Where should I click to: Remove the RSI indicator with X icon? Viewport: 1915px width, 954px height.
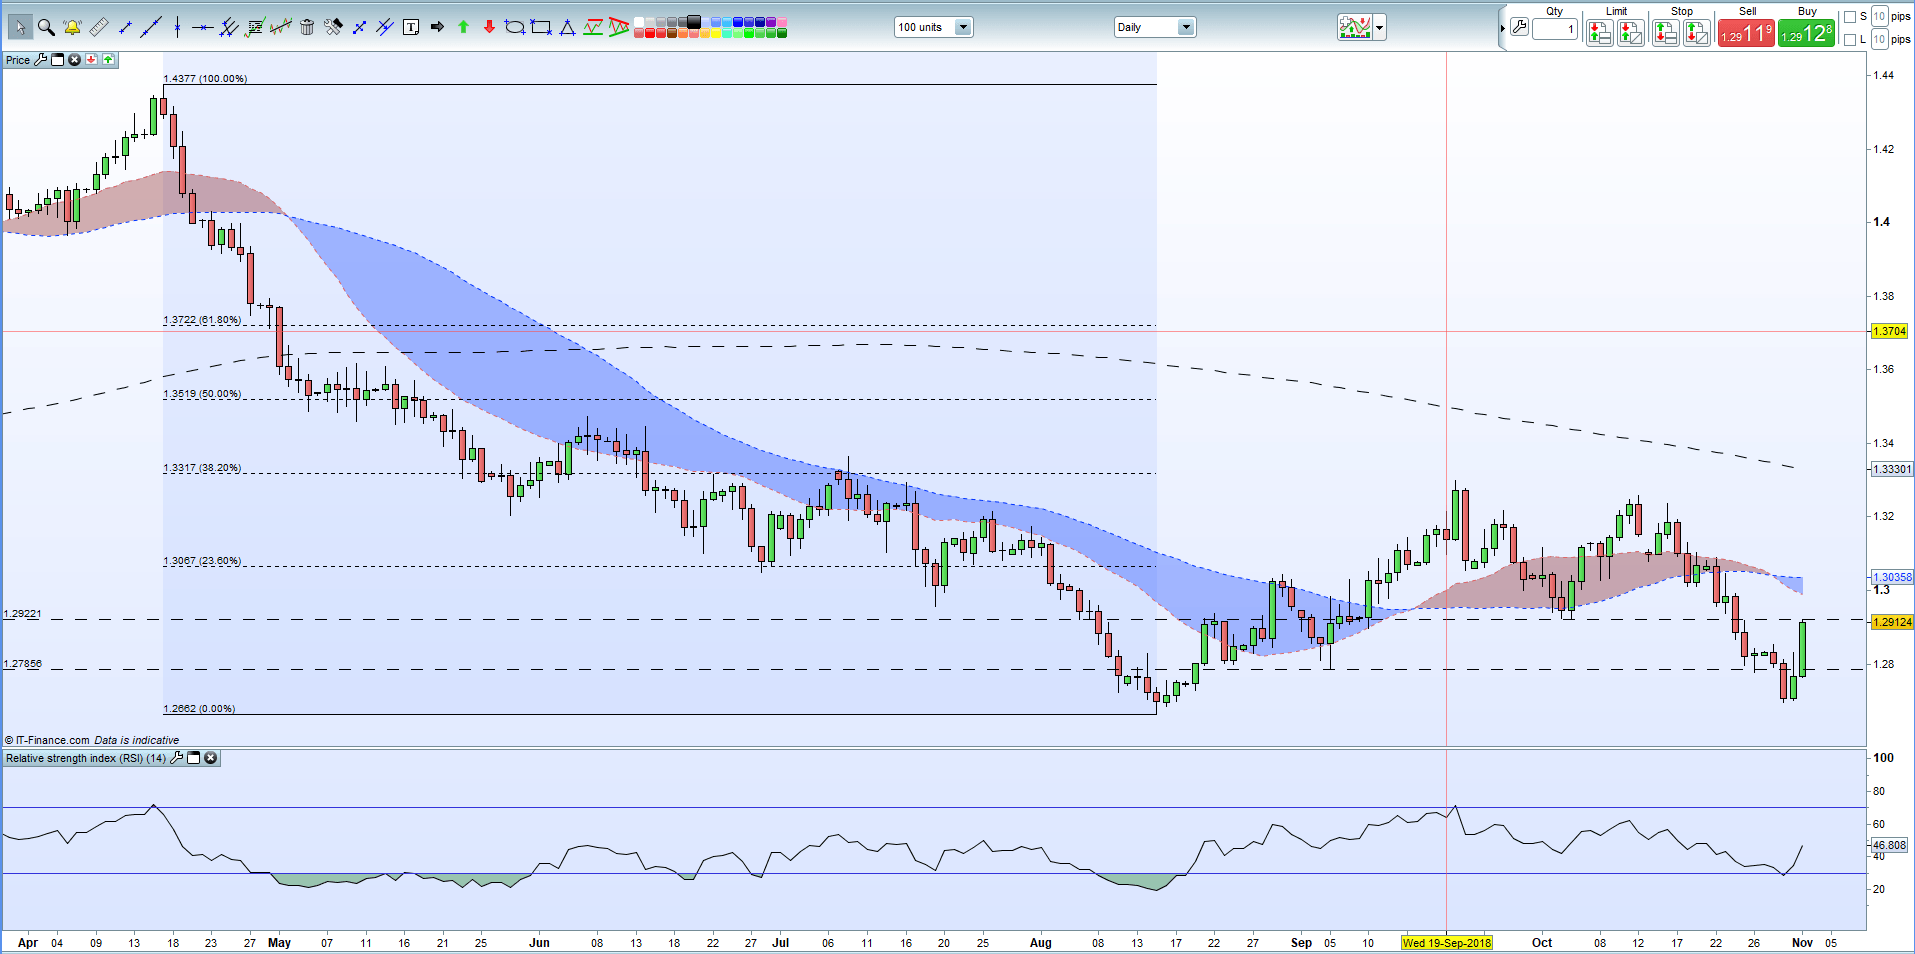coord(211,758)
